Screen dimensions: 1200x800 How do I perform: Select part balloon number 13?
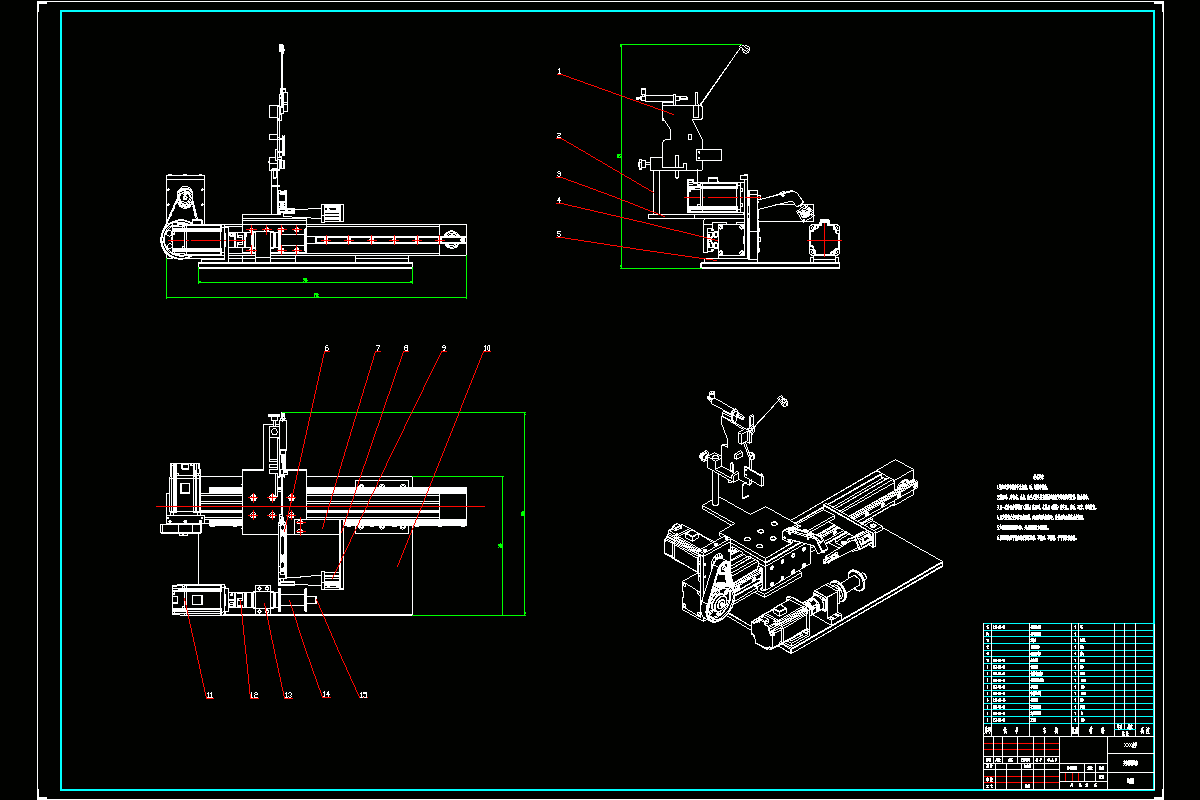[x=288, y=694]
